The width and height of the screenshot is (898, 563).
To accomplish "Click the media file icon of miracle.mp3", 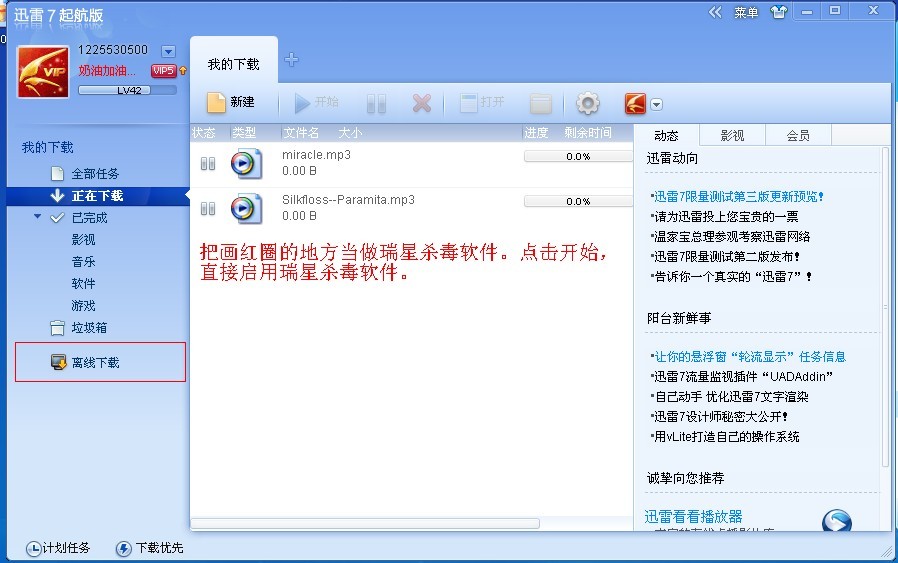I will coord(246,164).
